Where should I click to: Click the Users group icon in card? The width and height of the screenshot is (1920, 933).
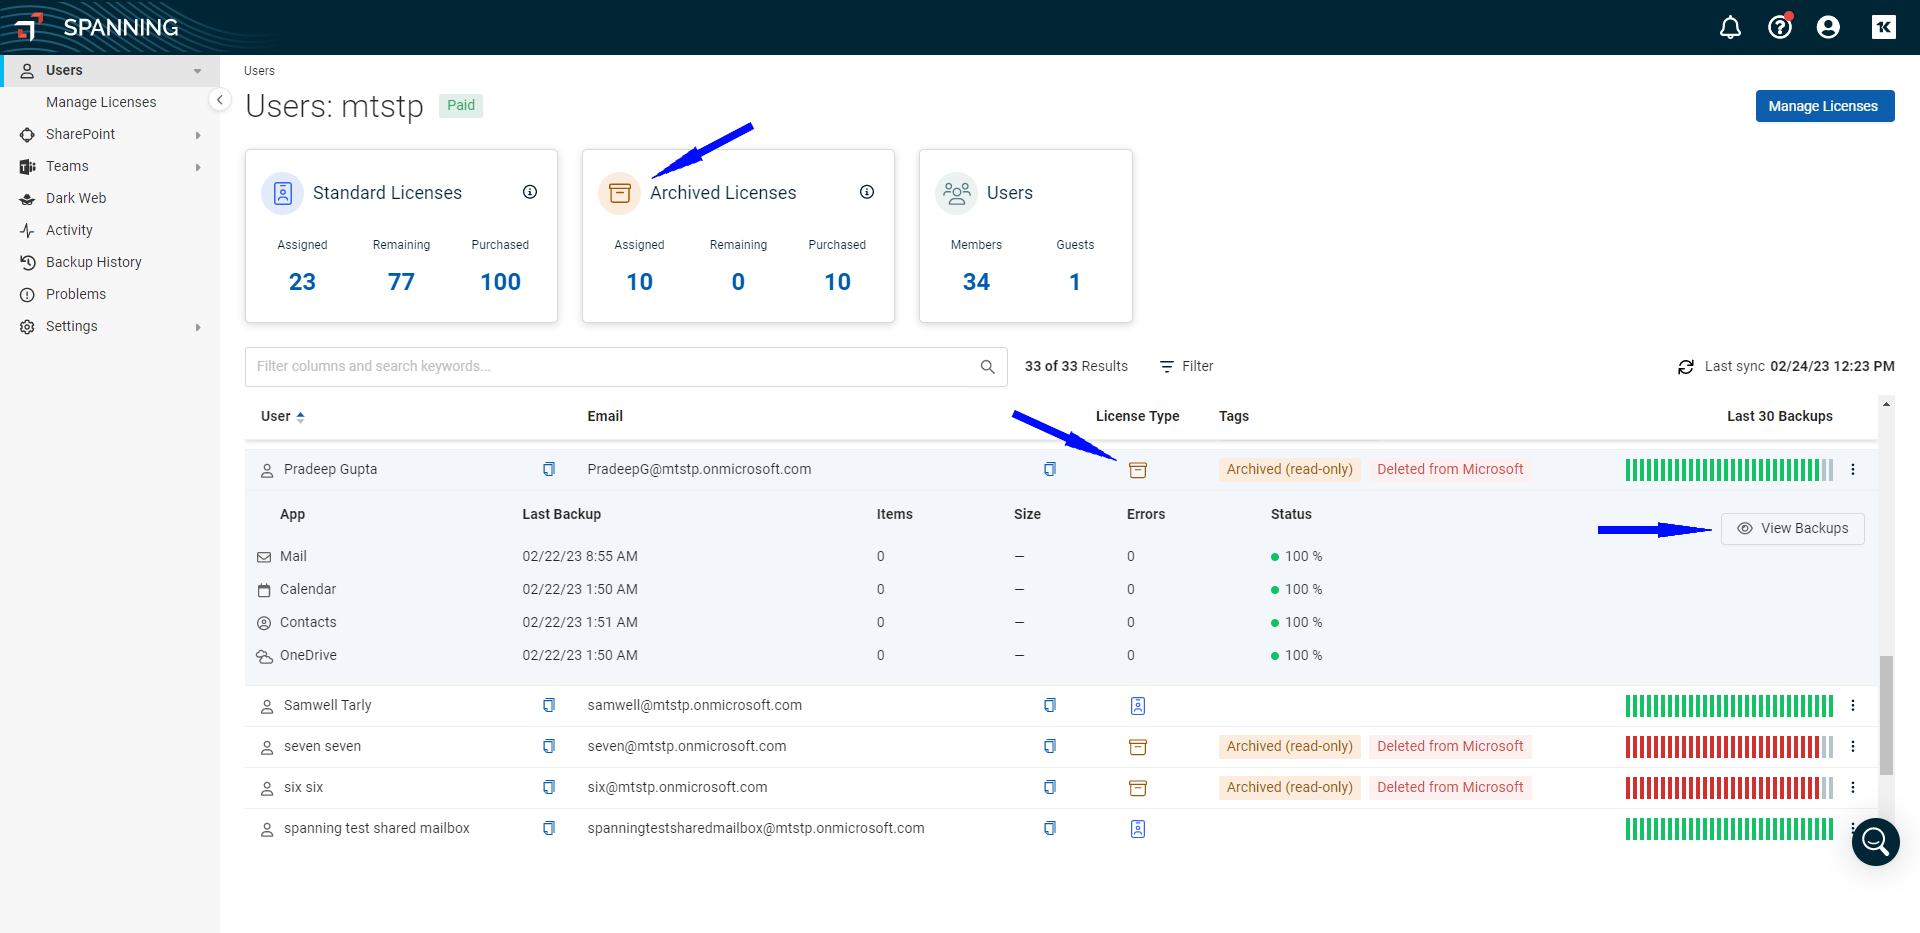click(x=956, y=193)
